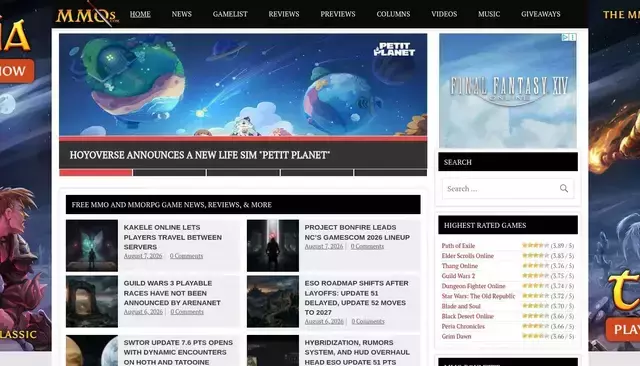The width and height of the screenshot is (640, 366).
Task: Click August 7, 2026 date under Project Bonfire
Action: point(324,246)
